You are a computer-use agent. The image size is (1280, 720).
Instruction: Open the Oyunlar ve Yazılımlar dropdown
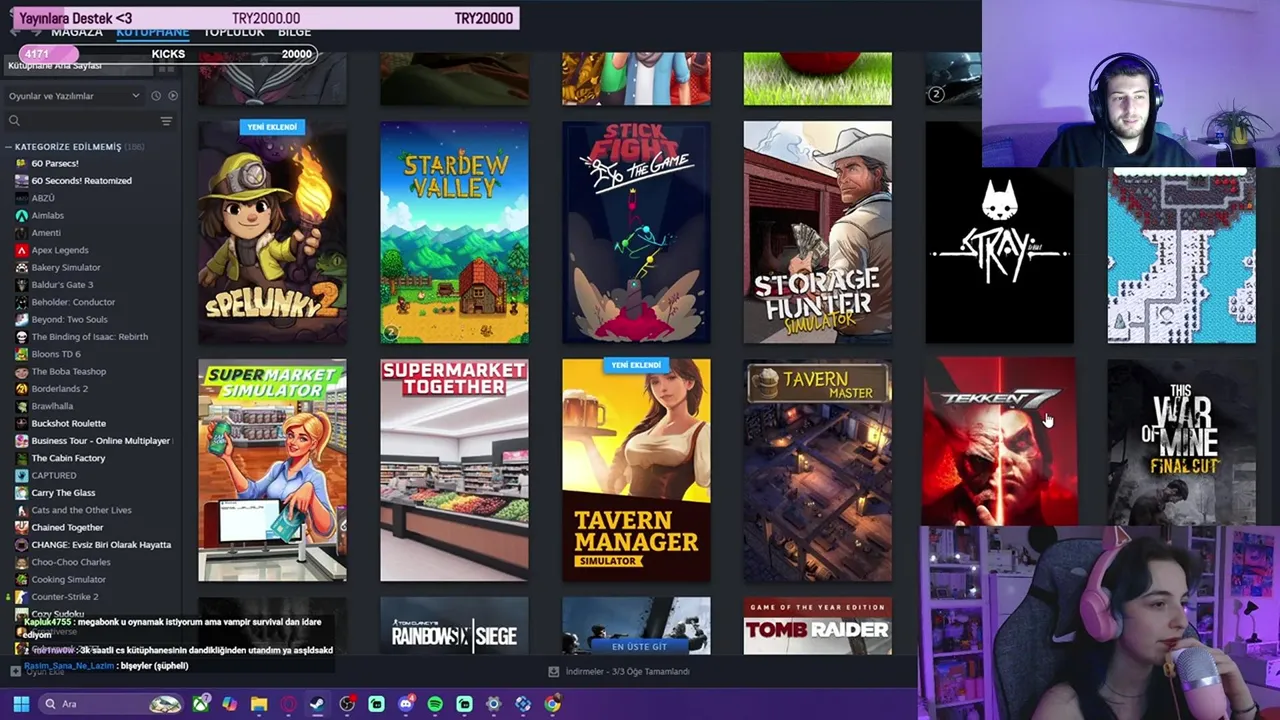coord(74,96)
